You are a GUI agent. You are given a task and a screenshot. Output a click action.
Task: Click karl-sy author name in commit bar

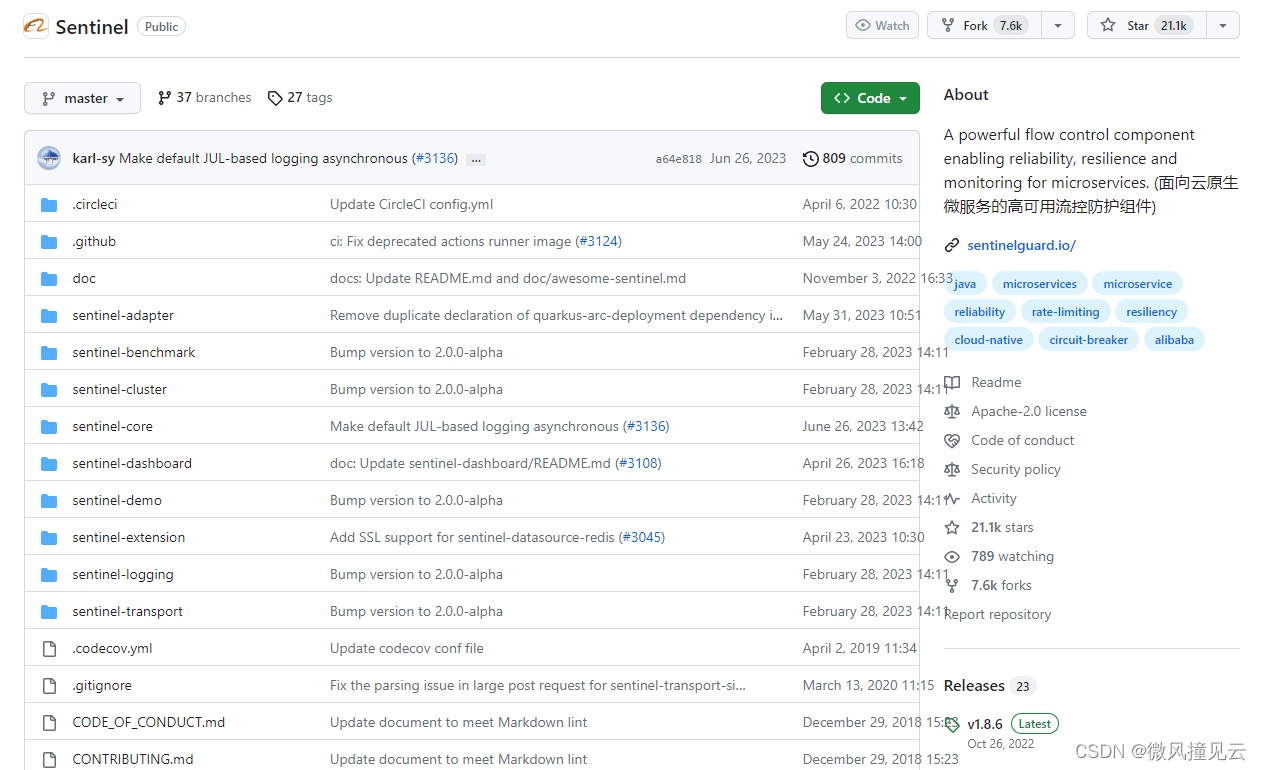[x=93, y=159]
